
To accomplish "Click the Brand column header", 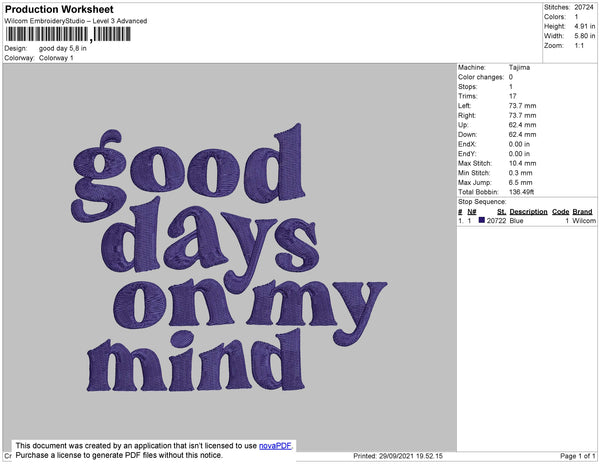I will point(583,212).
